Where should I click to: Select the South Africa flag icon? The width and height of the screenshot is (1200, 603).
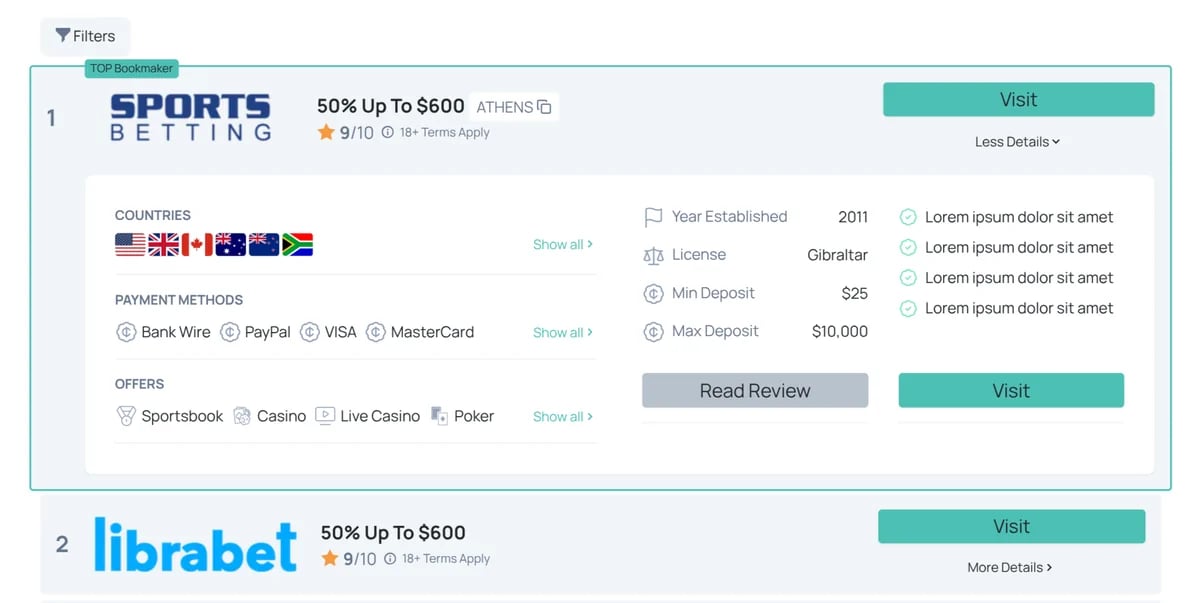coord(297,245)
